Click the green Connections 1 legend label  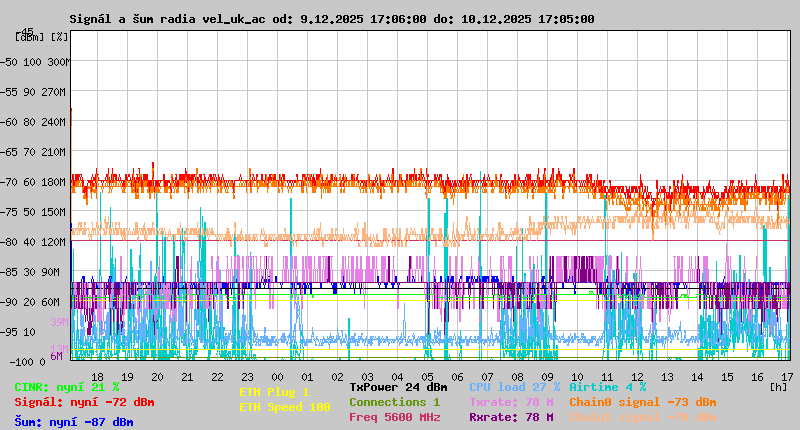394,402
